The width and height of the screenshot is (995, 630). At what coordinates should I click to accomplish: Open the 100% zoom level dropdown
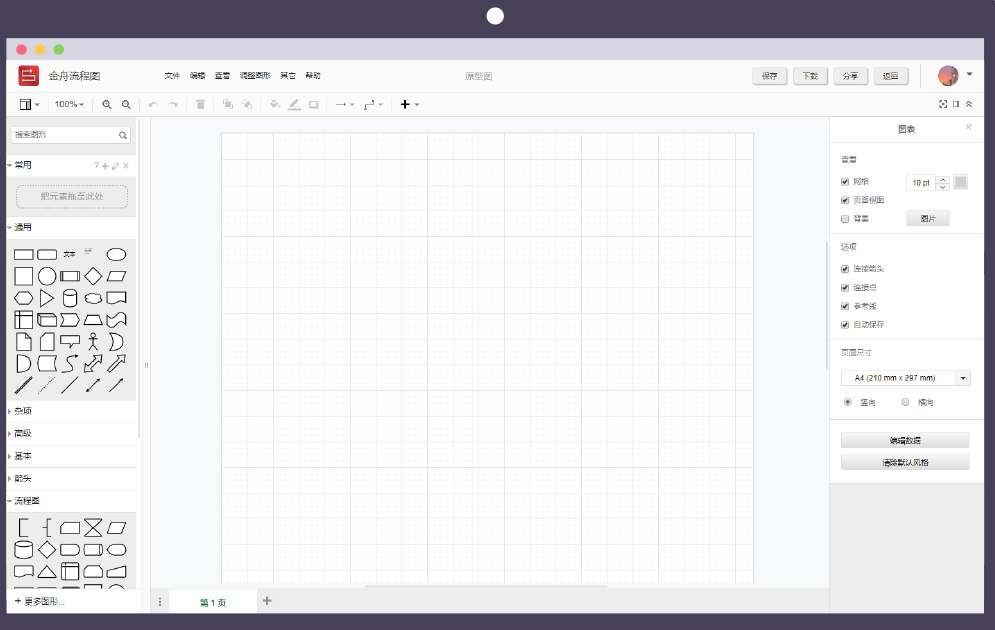point(70,104)
